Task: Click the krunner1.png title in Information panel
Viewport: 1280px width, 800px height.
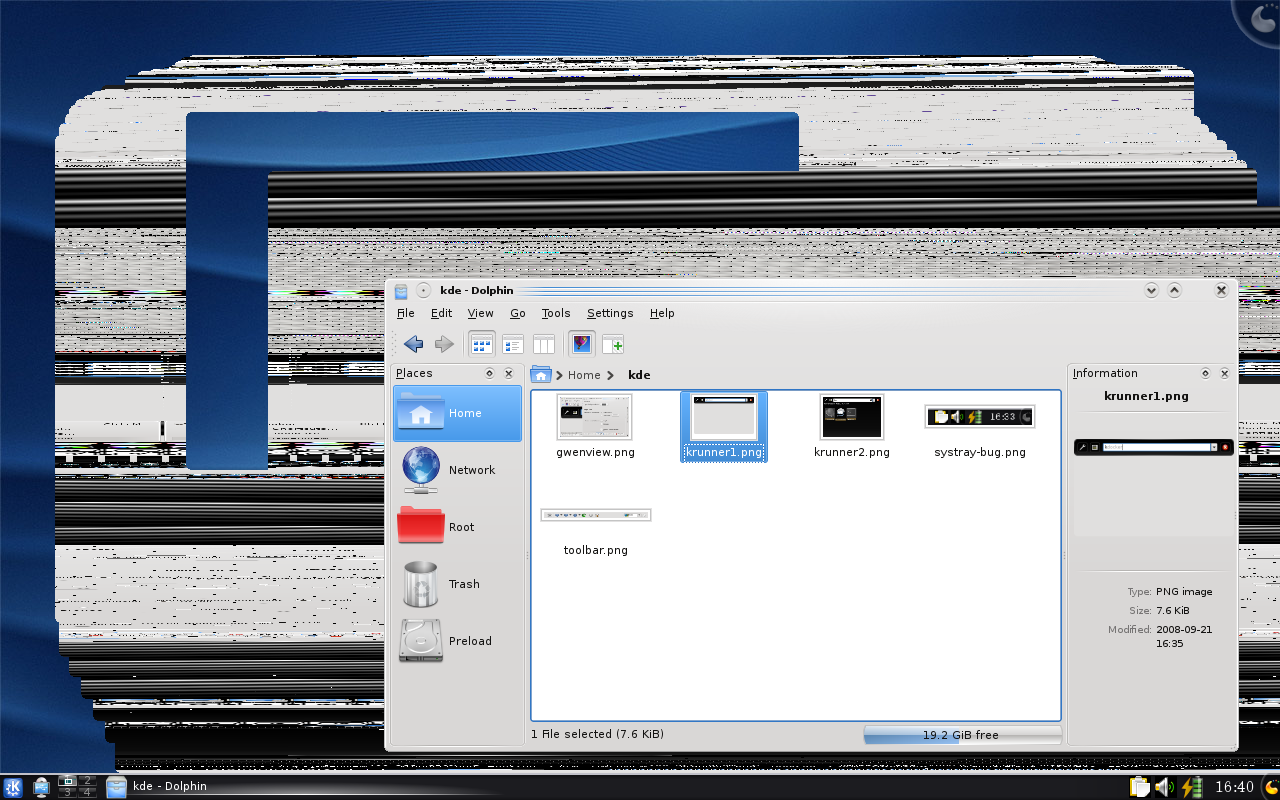Action: [1146, 396]
